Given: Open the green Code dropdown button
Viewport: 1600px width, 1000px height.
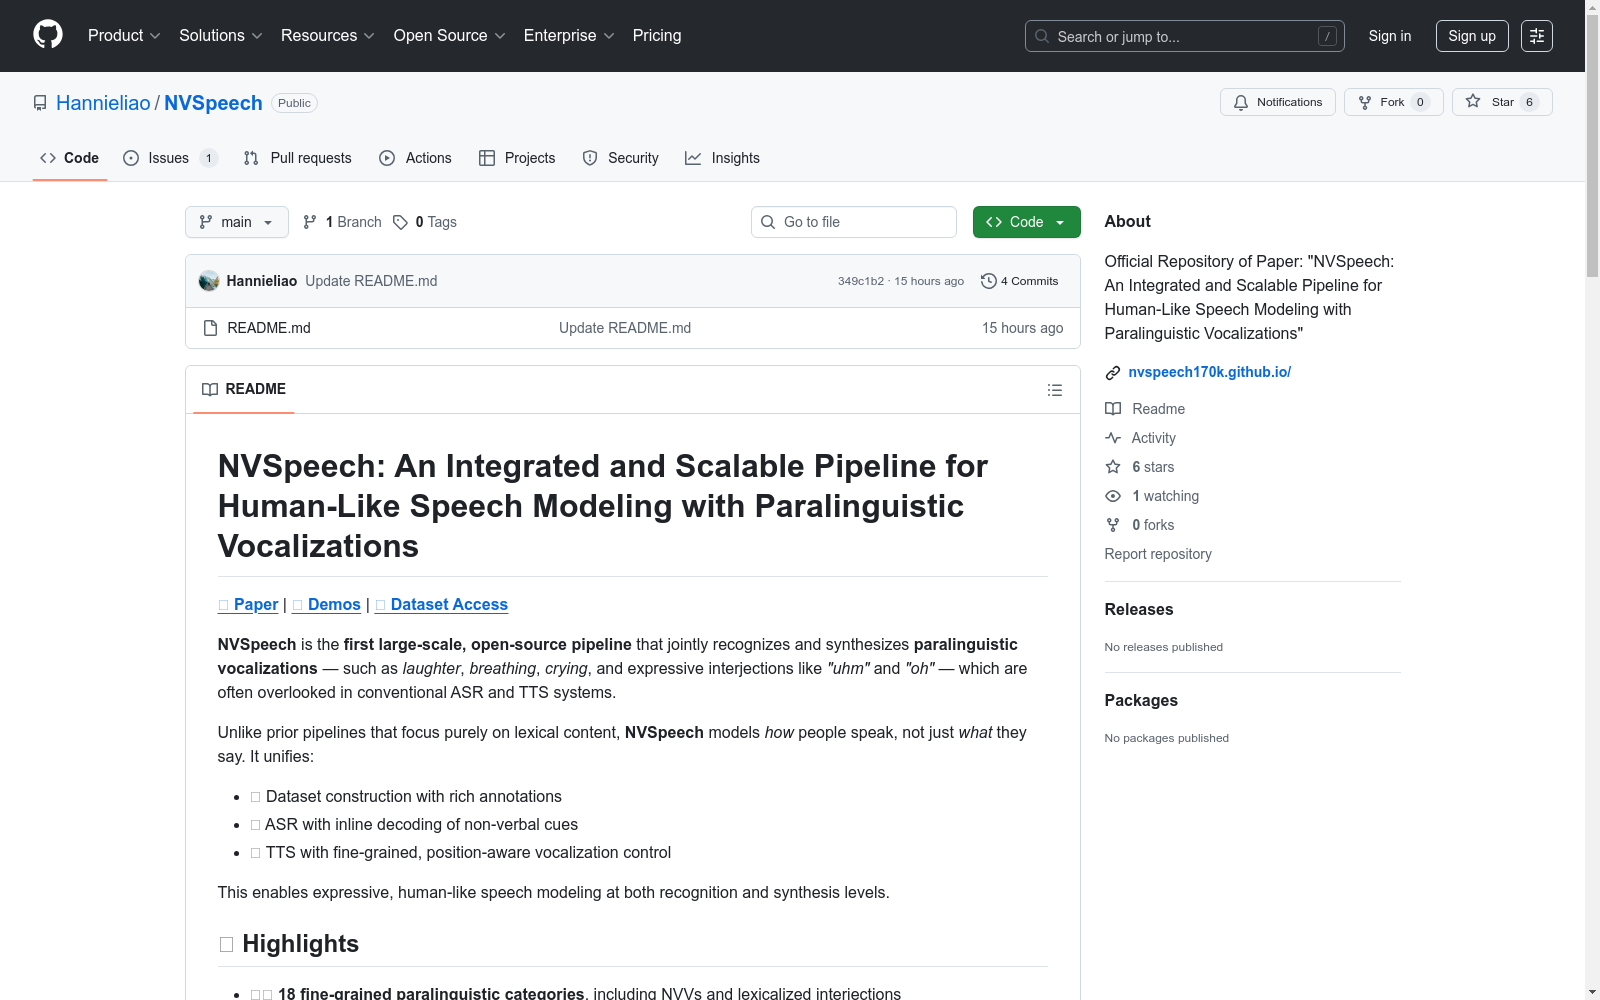Looking at the screenshot, I should 1027,222.
